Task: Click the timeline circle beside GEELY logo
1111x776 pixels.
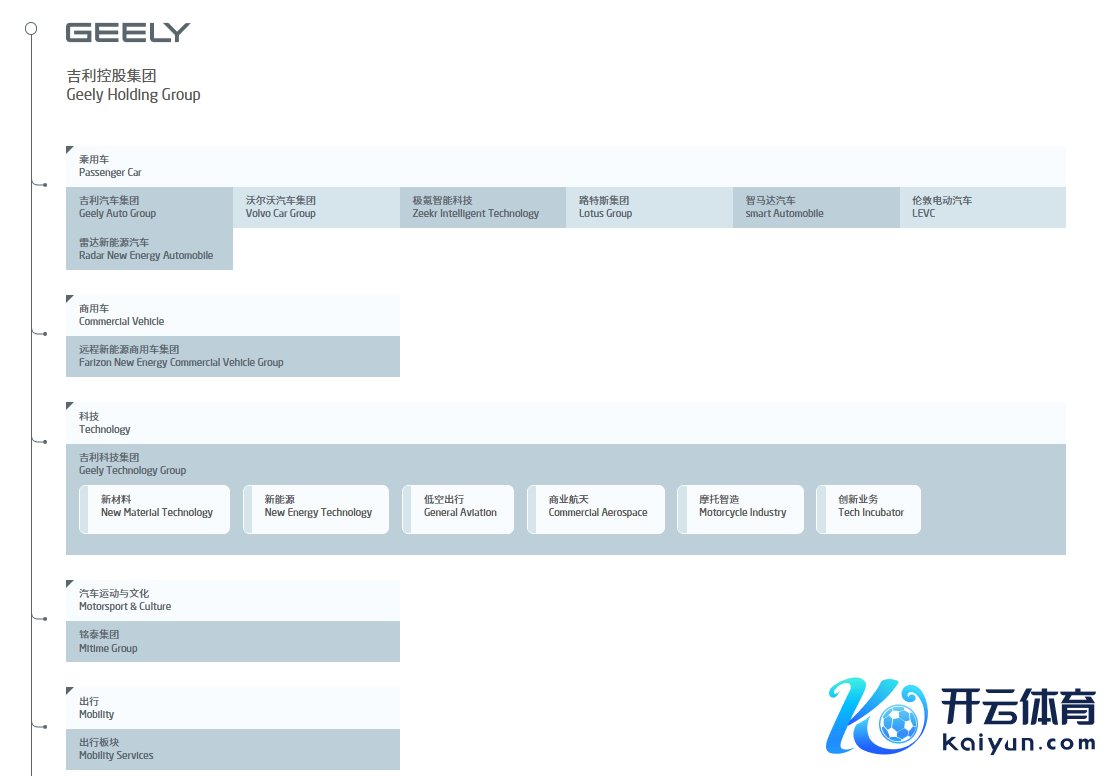Action: 31,28
